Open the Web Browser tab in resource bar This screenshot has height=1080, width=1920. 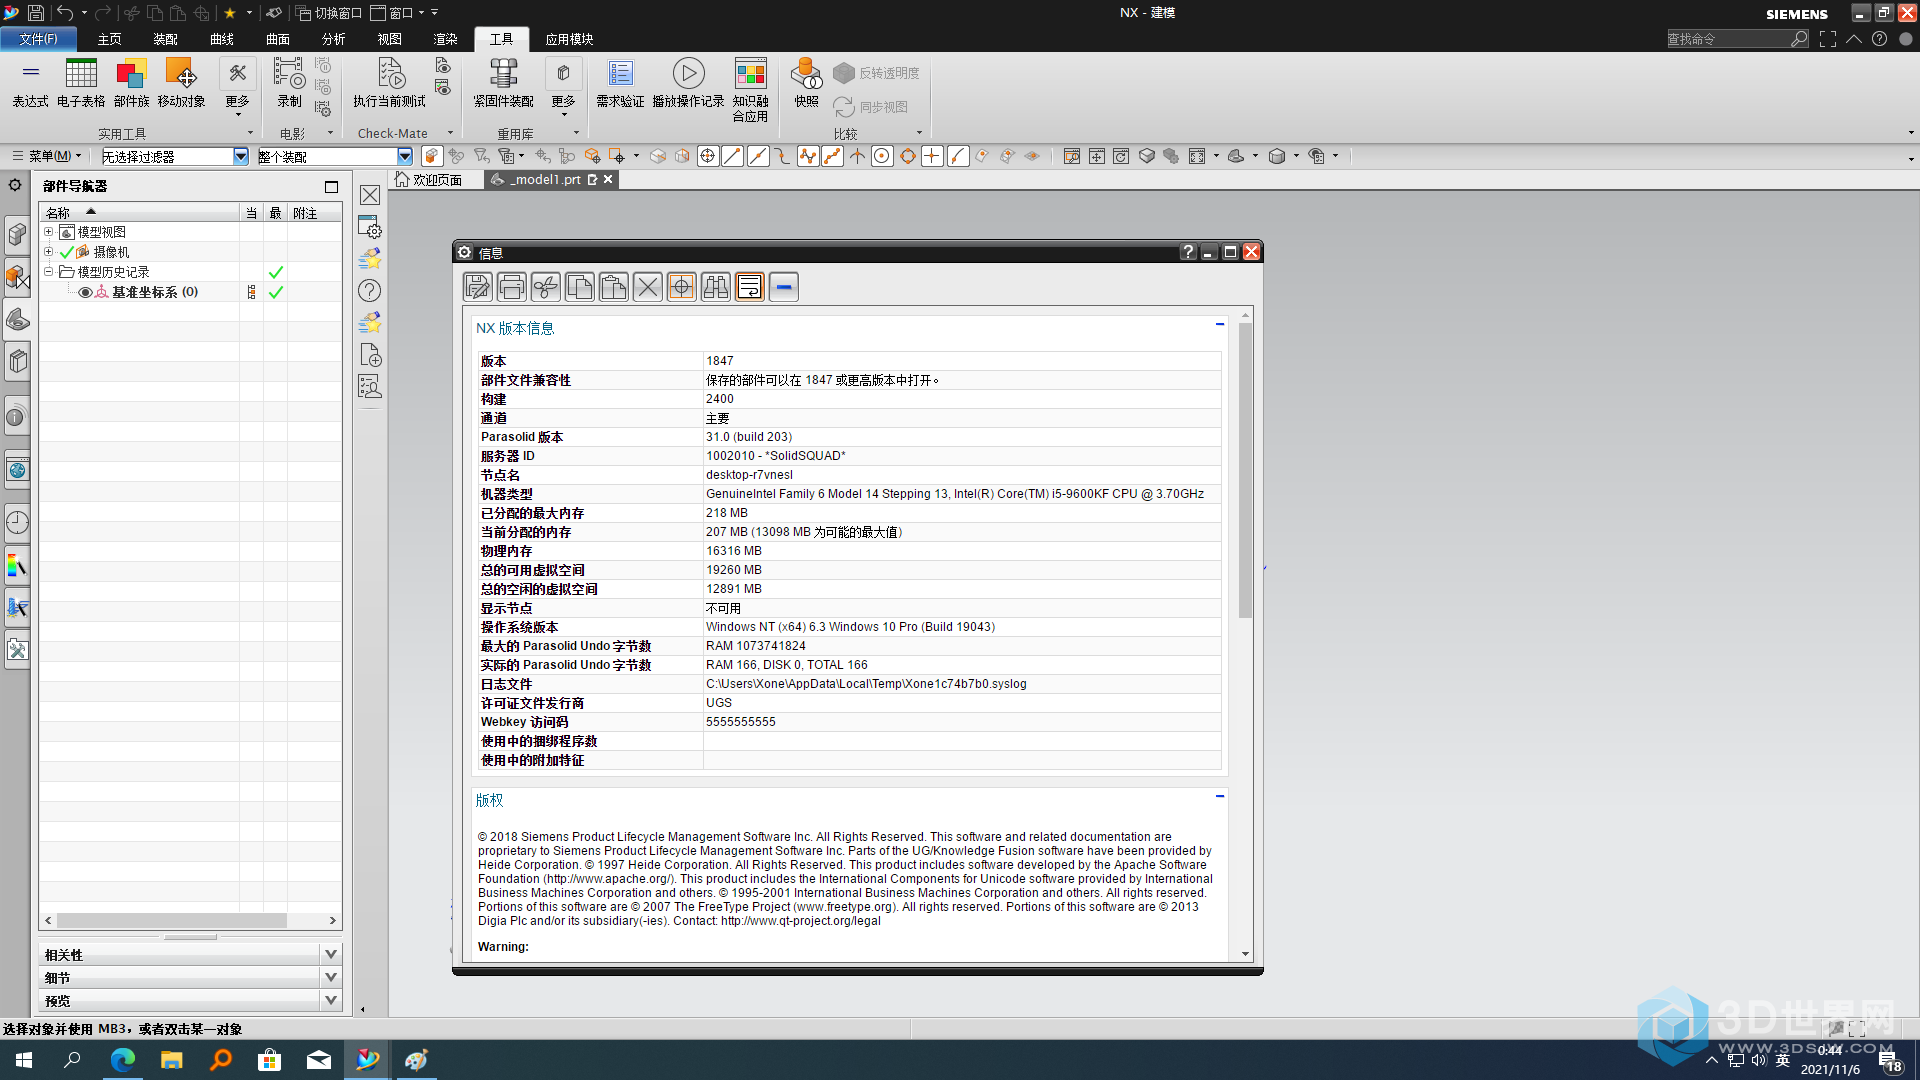pyautogui.click(x=17, y=470)
